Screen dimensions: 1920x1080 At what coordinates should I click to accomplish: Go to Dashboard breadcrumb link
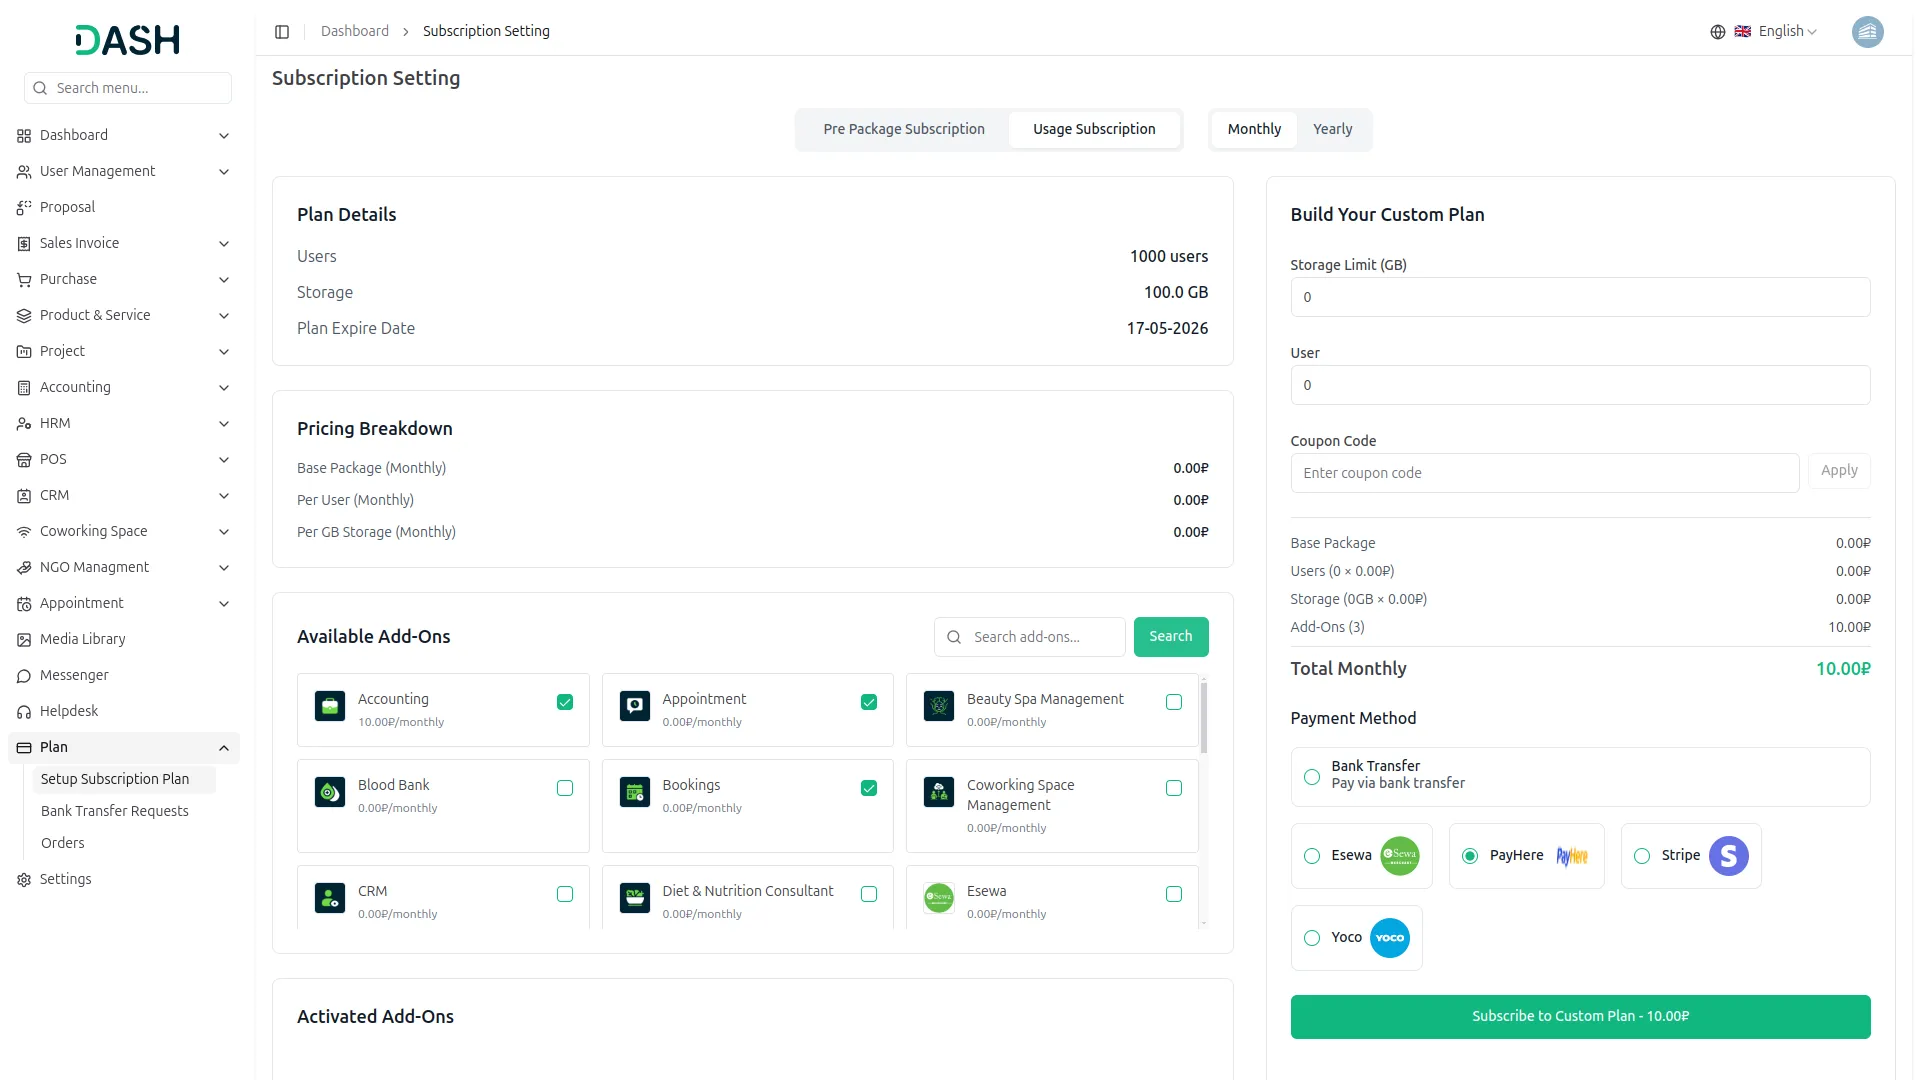click(x=355, y=32)
